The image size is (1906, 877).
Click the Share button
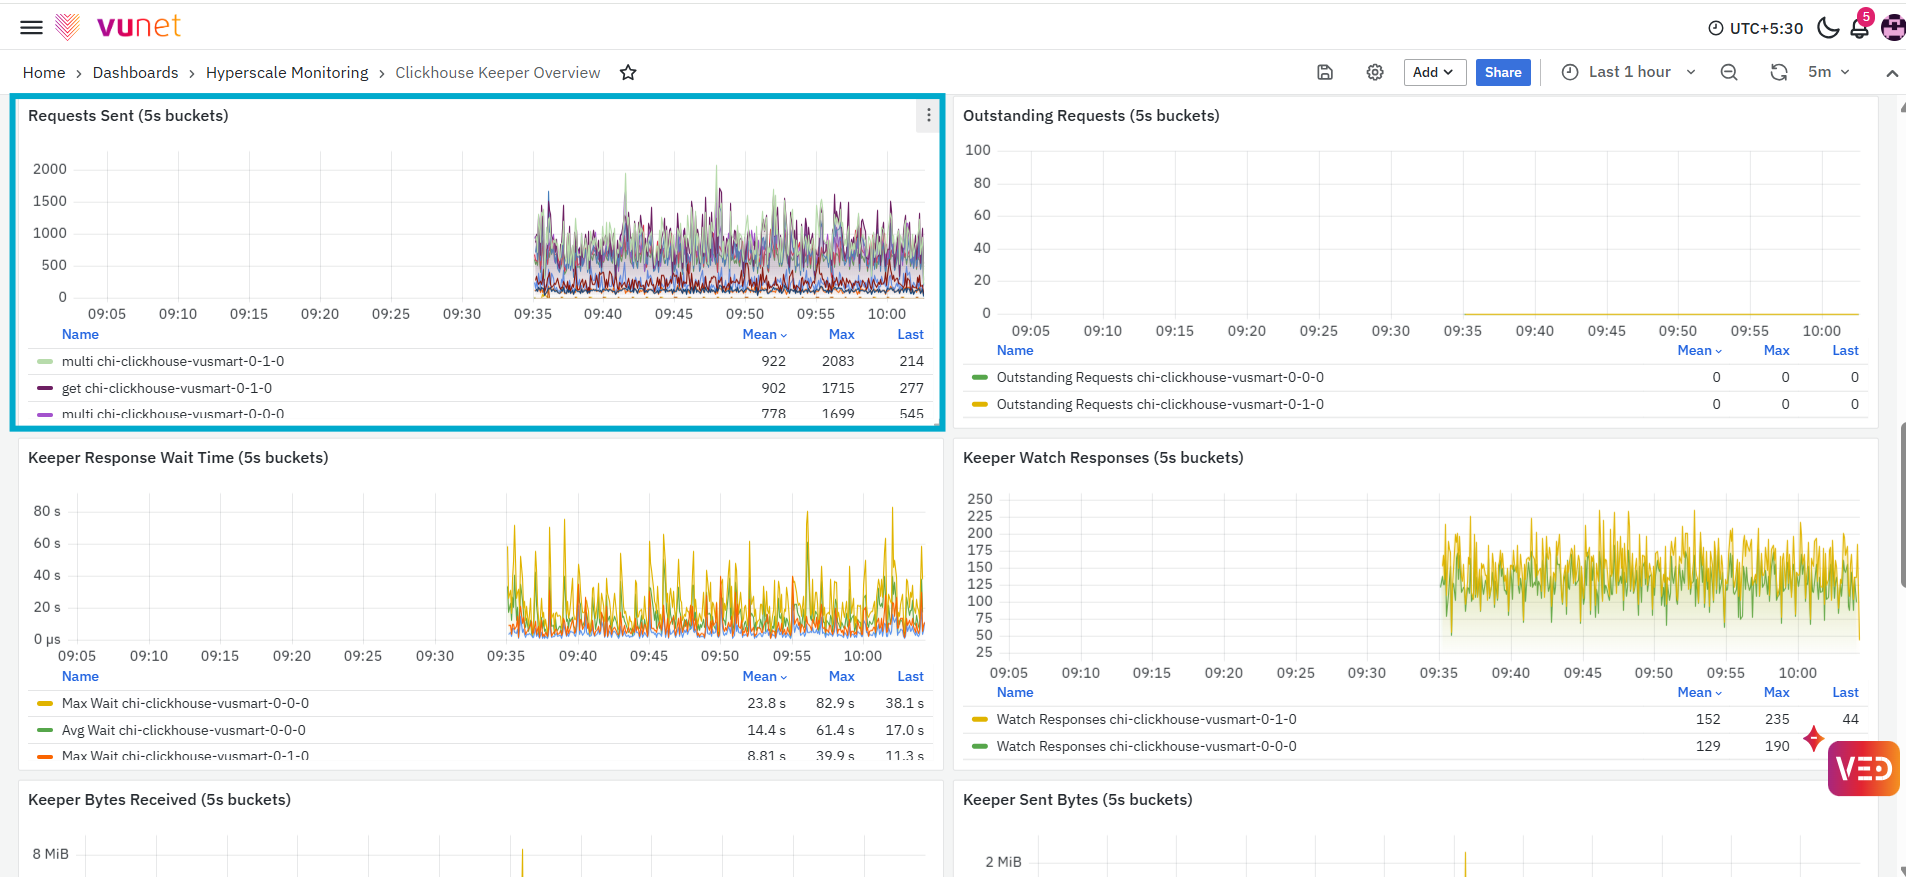(x=1503, y=72)
